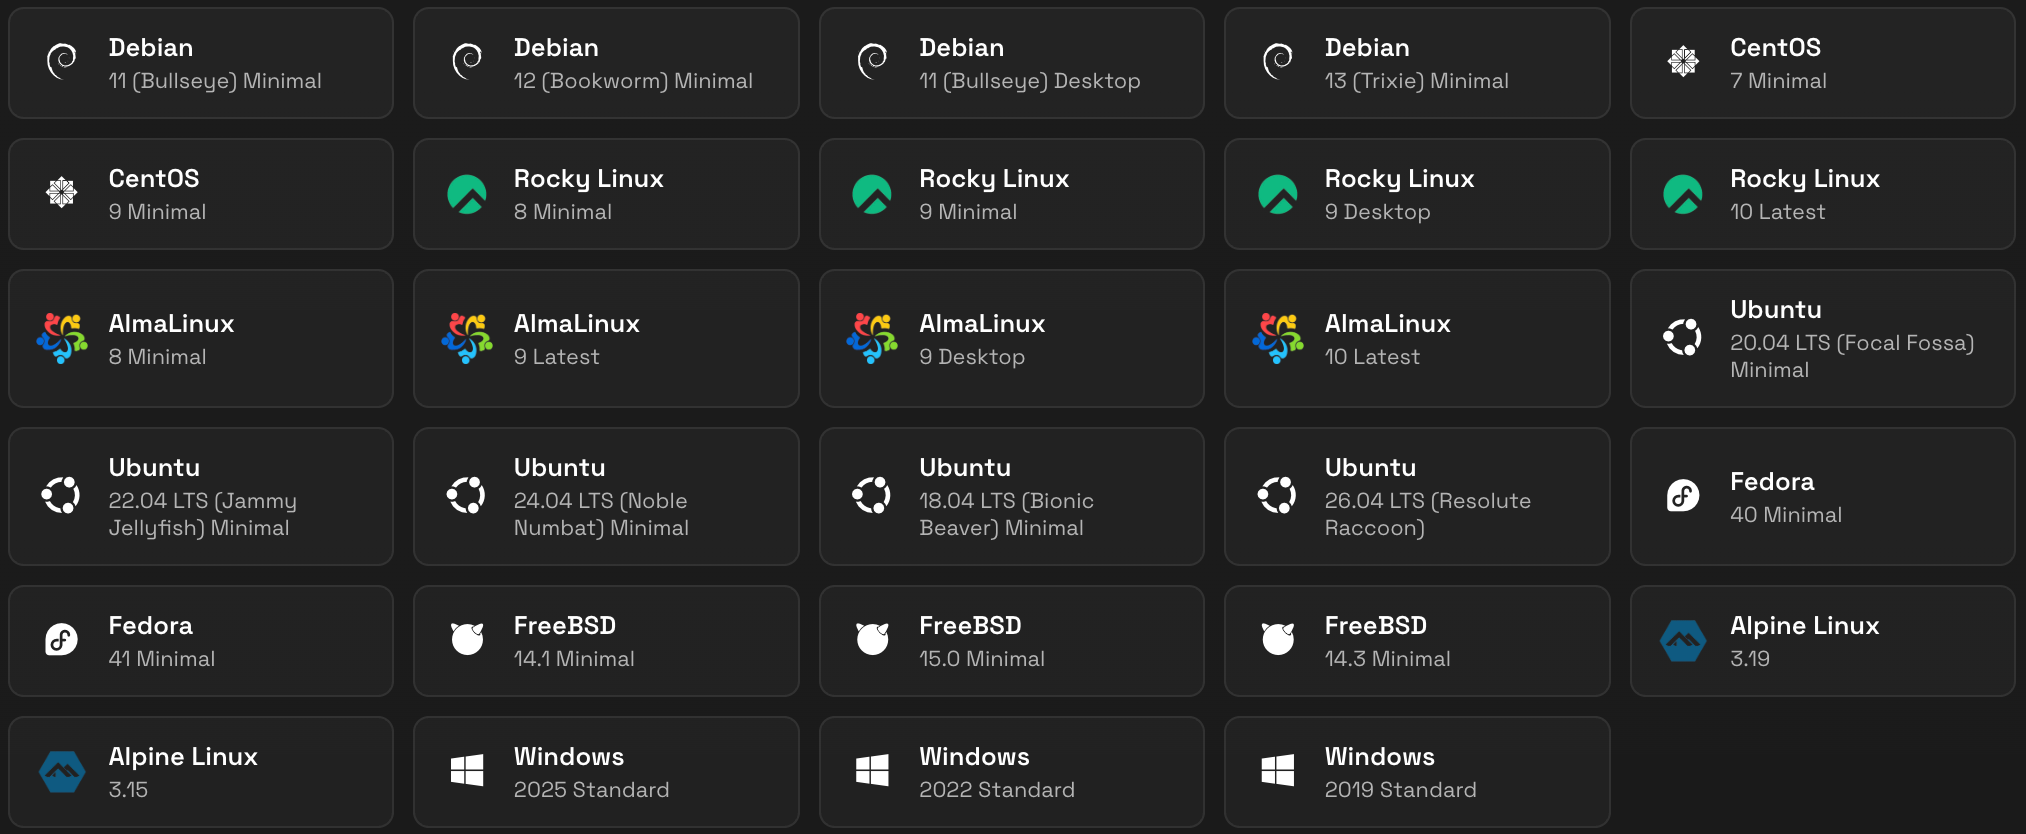Click the AlmaLinux logo for 8 Minimal
The image size is (2026, 834).
[62, 338]
